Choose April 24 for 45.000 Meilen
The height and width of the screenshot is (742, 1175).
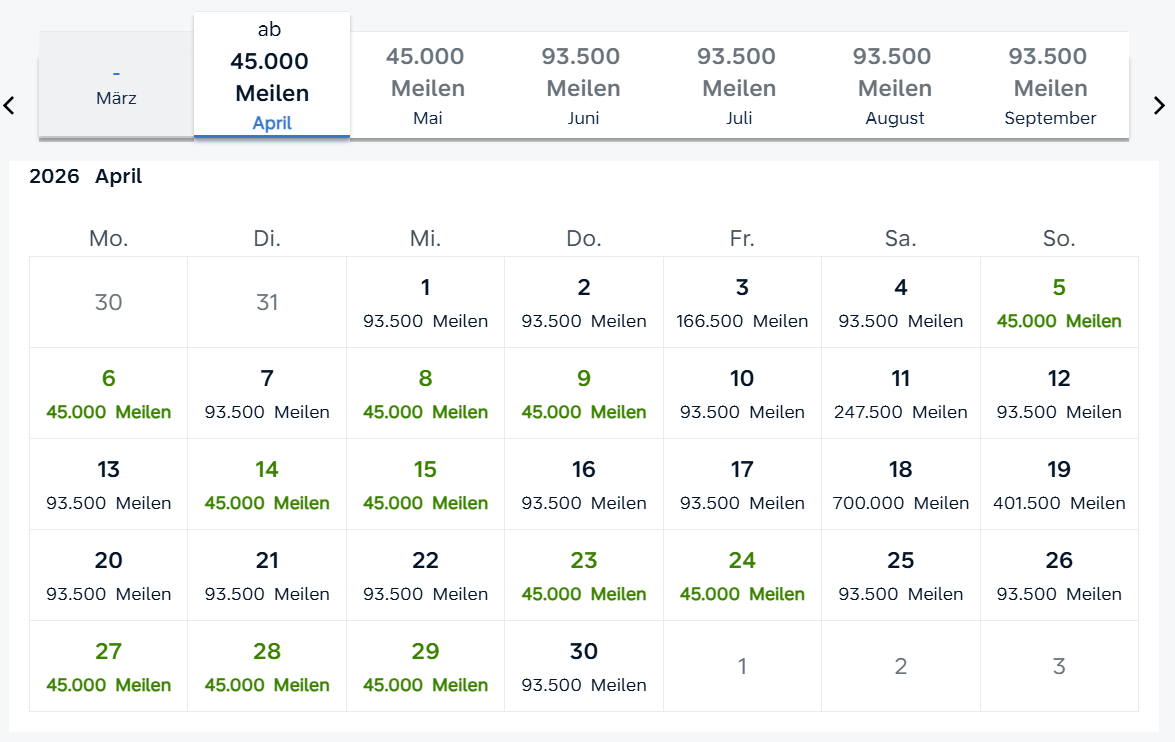(x=742, y=575)
